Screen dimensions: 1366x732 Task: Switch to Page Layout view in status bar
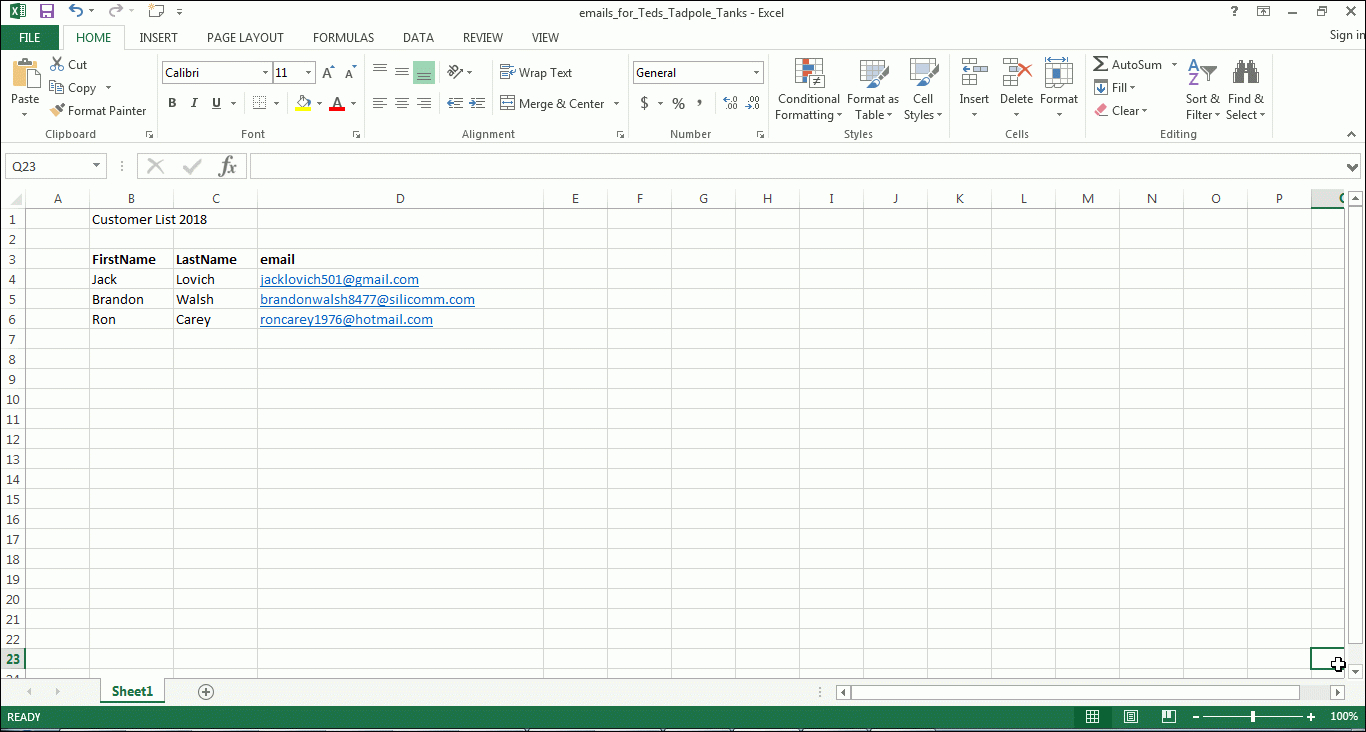point(1130,716)
